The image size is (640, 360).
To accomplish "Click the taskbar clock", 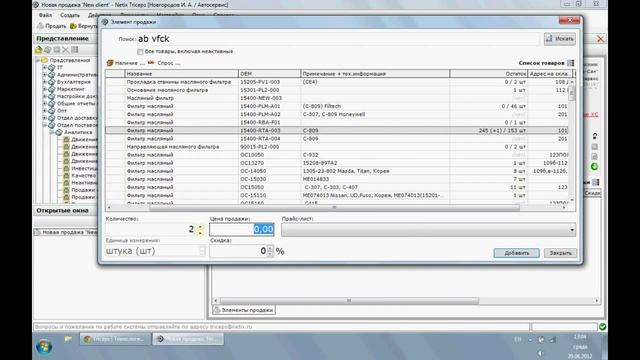I will (580, 346).
